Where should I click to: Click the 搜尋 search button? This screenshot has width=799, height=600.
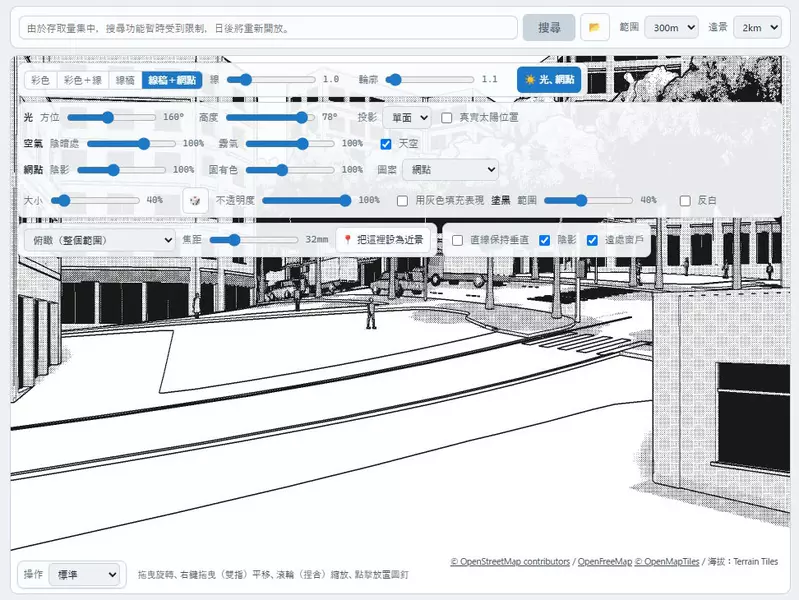pyautogui.click(x=549, y=28)
